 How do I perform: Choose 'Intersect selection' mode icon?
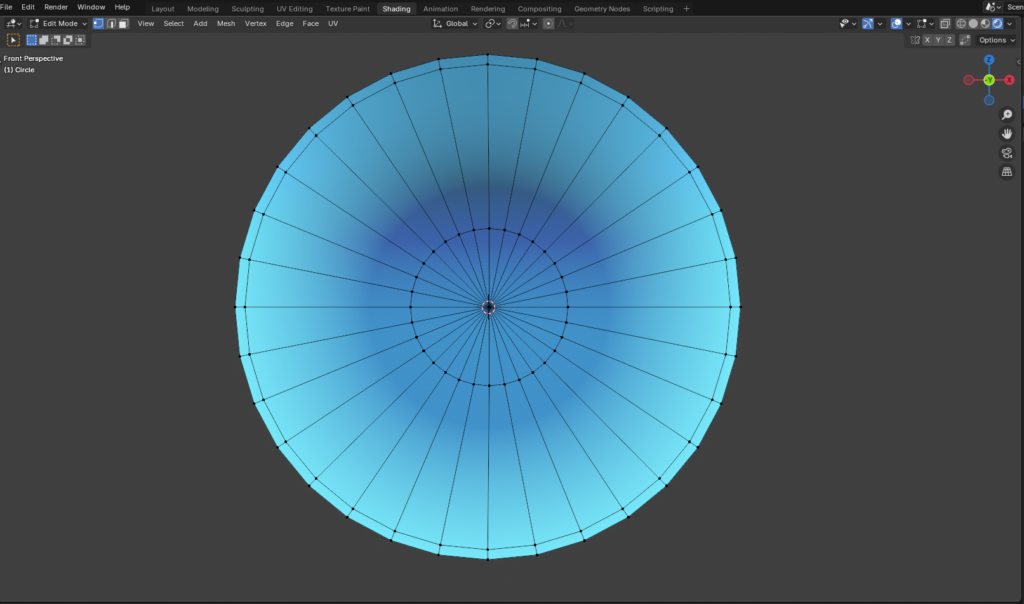click(80, 40)
